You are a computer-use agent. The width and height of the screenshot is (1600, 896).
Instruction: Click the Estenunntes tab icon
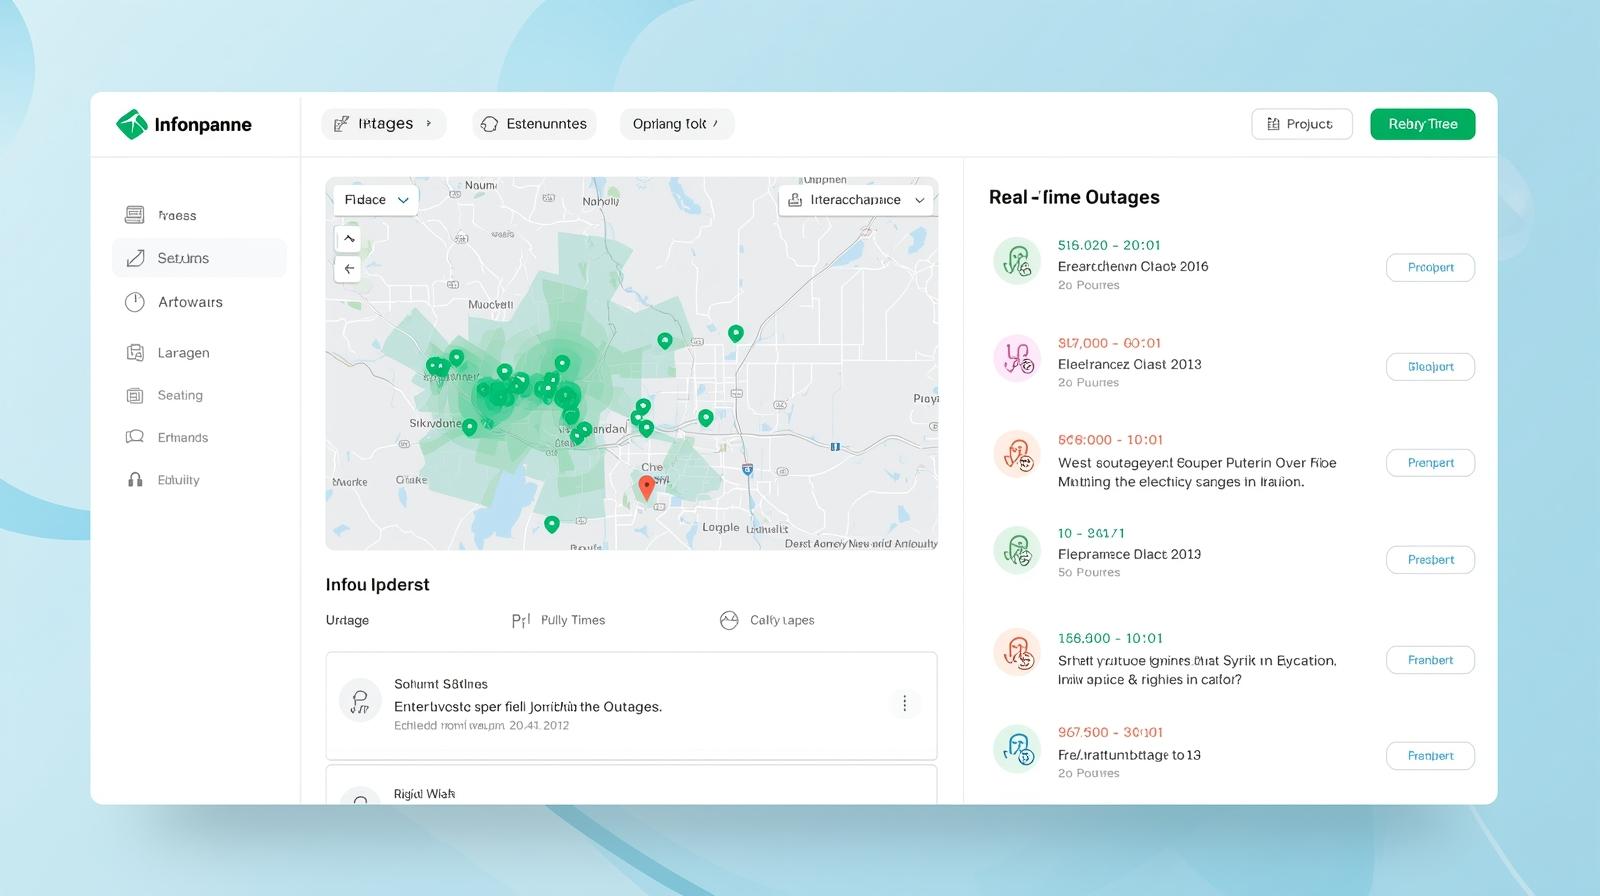489,124
